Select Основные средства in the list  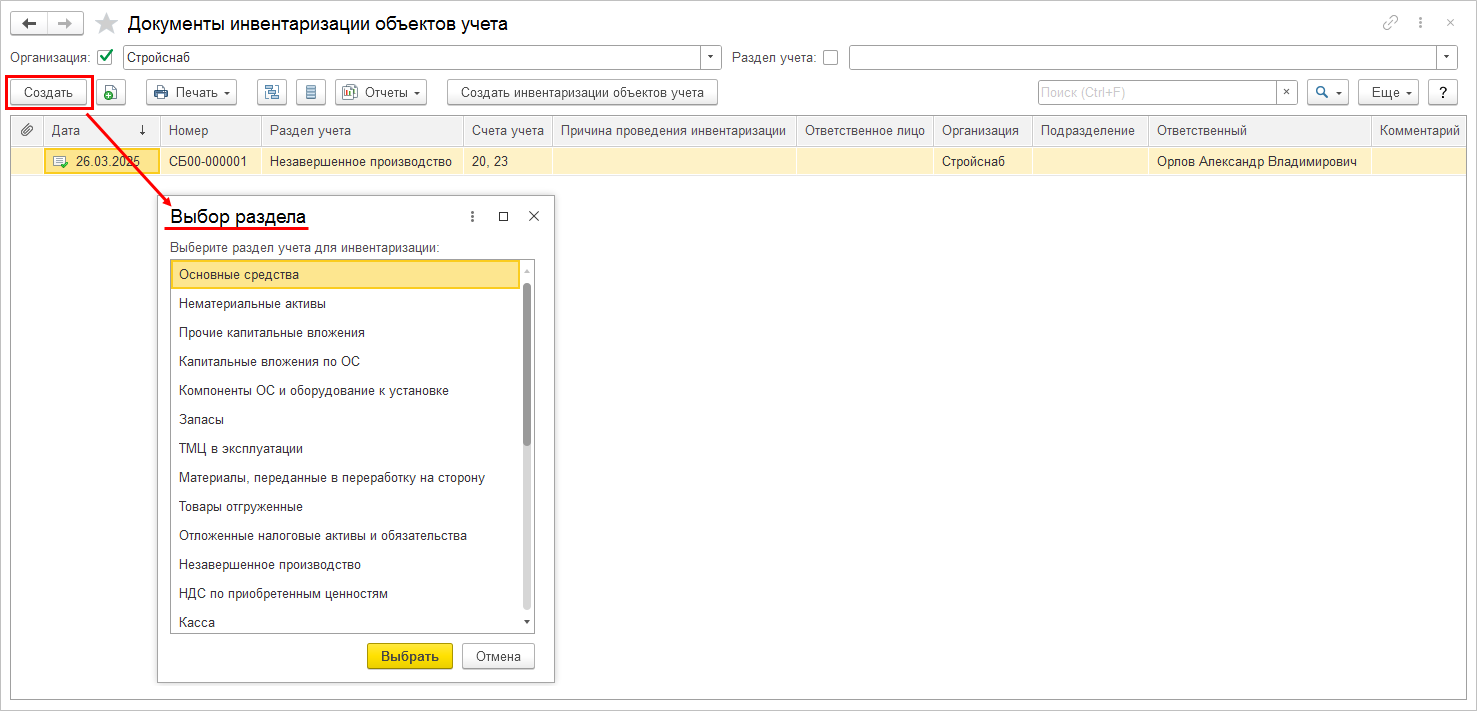[345, 274]
